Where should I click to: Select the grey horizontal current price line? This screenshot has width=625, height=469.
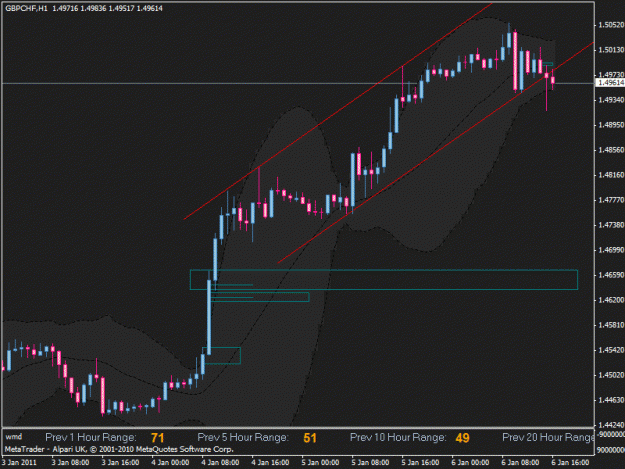298,83
